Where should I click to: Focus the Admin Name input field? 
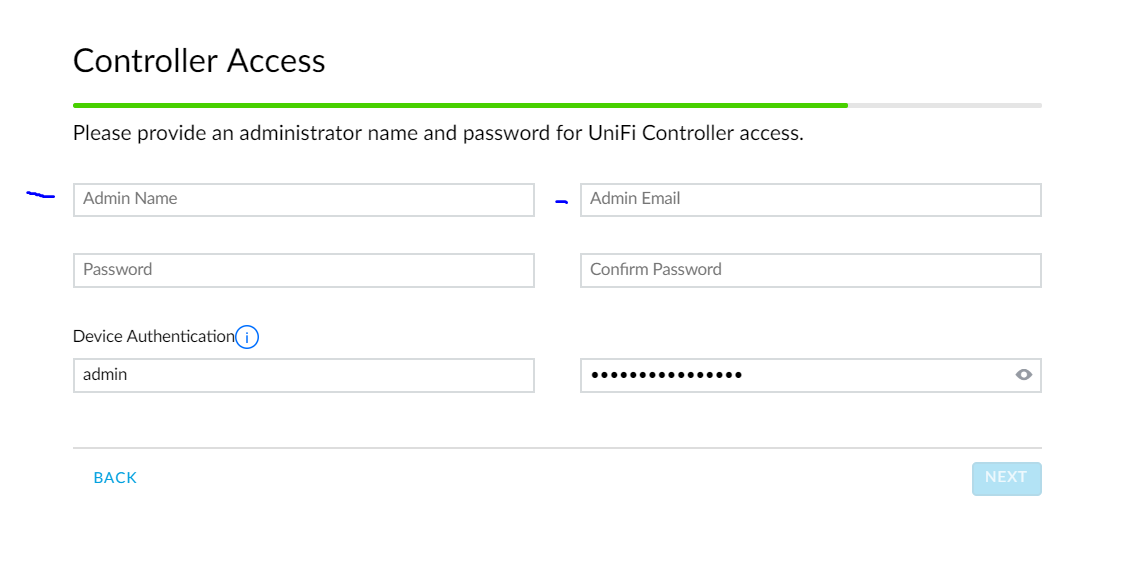(x=303, y=199)
